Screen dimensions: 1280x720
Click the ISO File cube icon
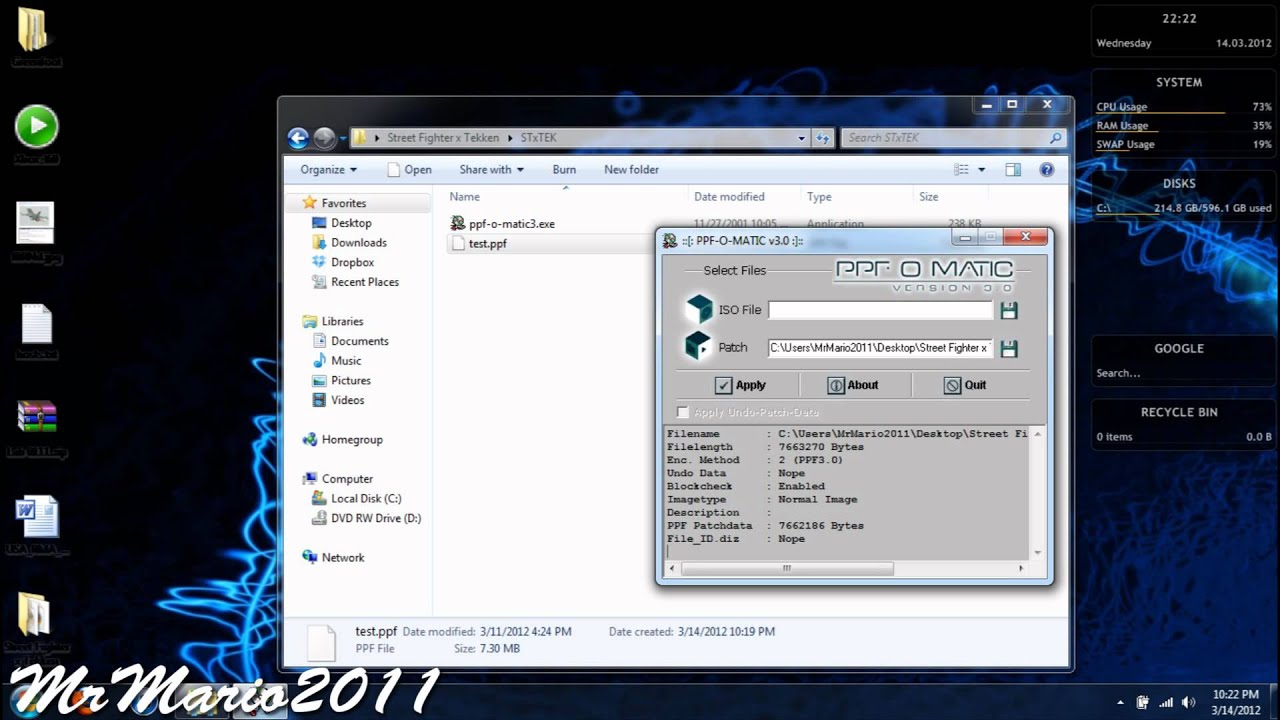point(698,309)
